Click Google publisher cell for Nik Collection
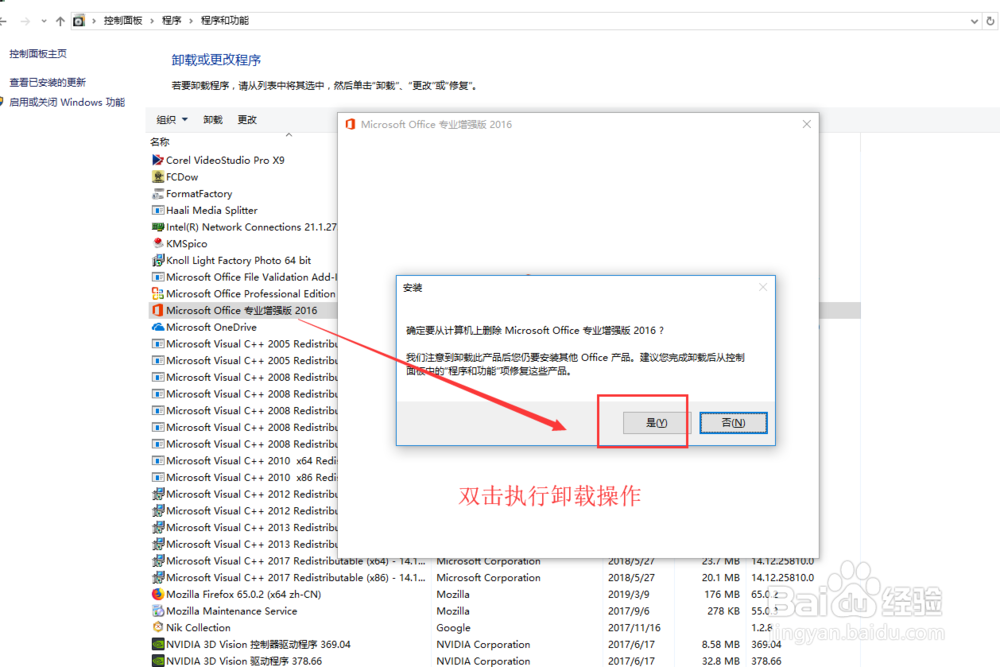This screenshot has height=667, width=1000. coord(453,627)
